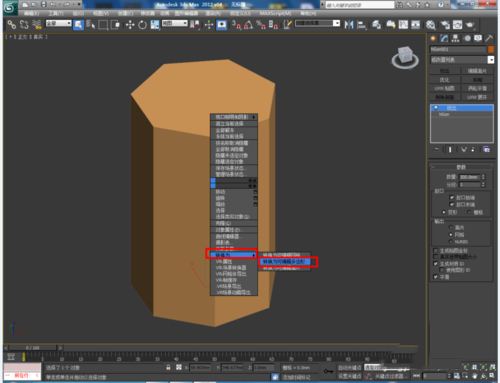Screen dimensions: 500x383
Task: Toggle the 封口始端 (cap start) checkbox
Action: coord(452,197)
